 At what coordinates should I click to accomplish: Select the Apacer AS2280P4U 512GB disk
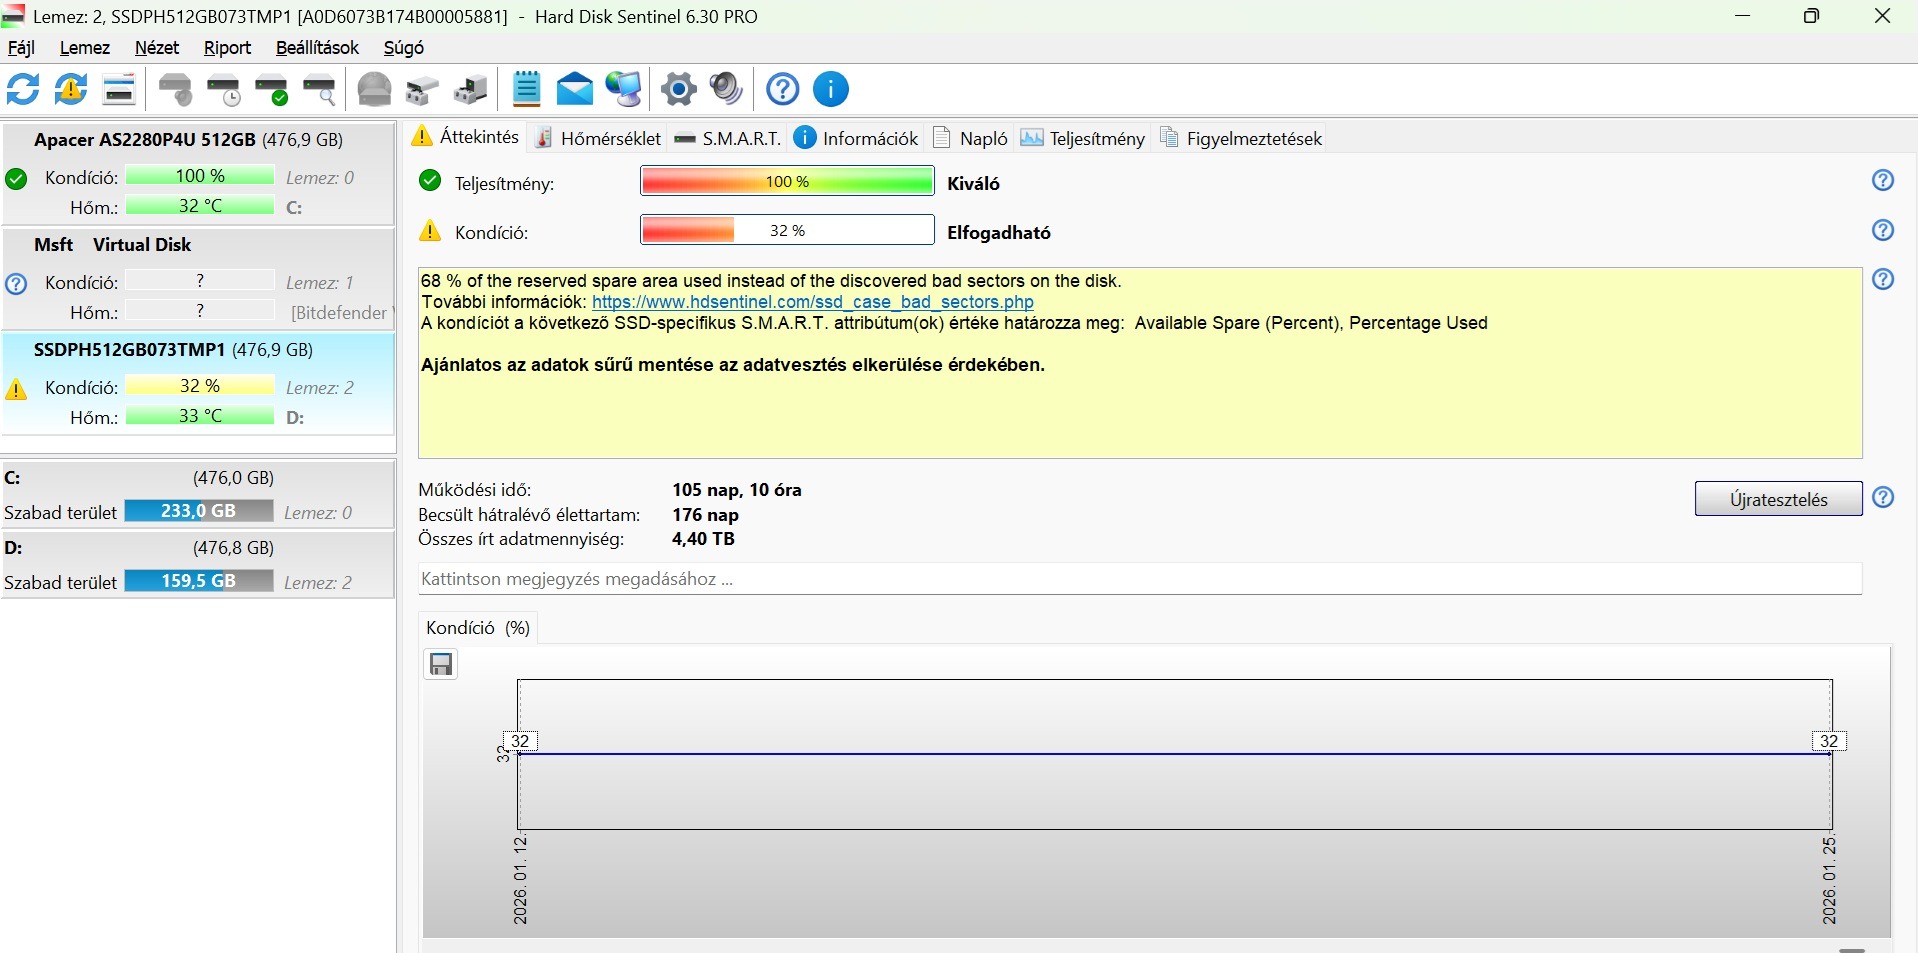(x=198, y=173)
